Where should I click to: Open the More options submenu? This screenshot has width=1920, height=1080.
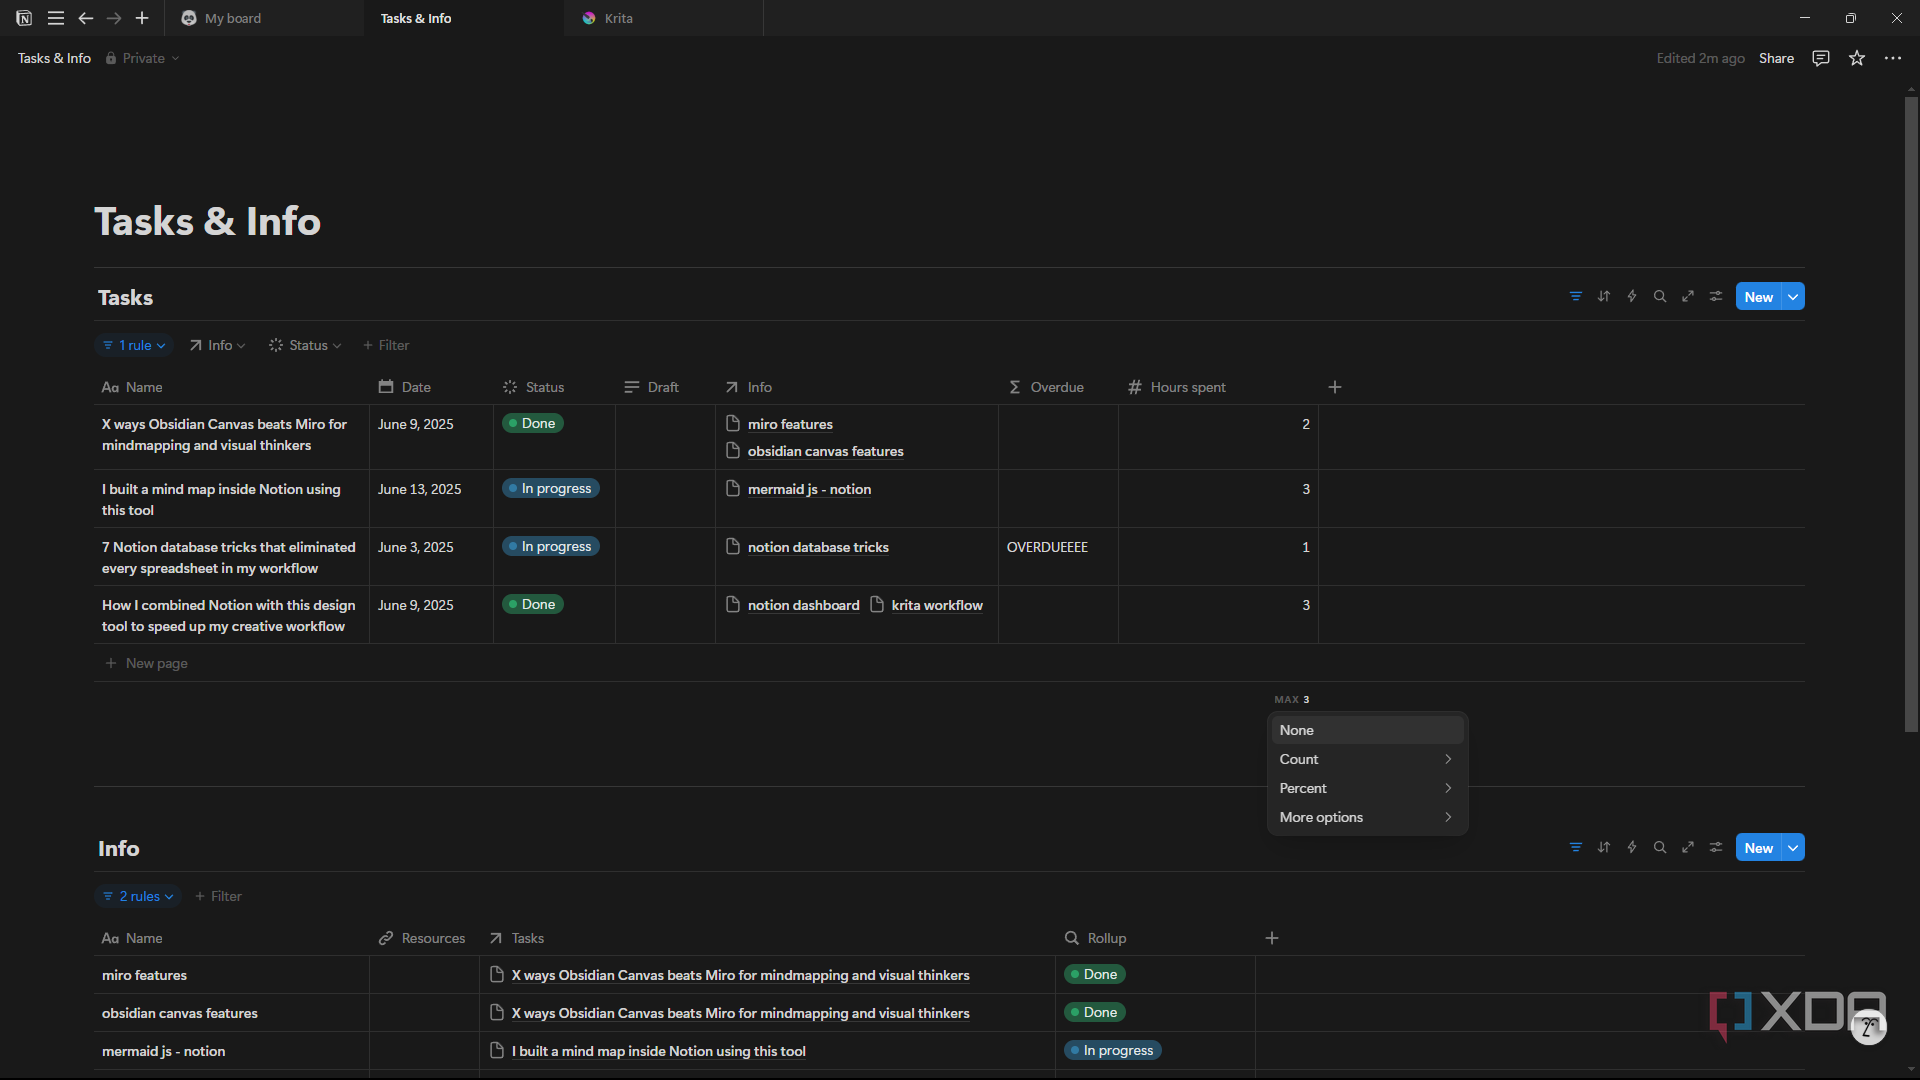click(x=1367, y=817)
